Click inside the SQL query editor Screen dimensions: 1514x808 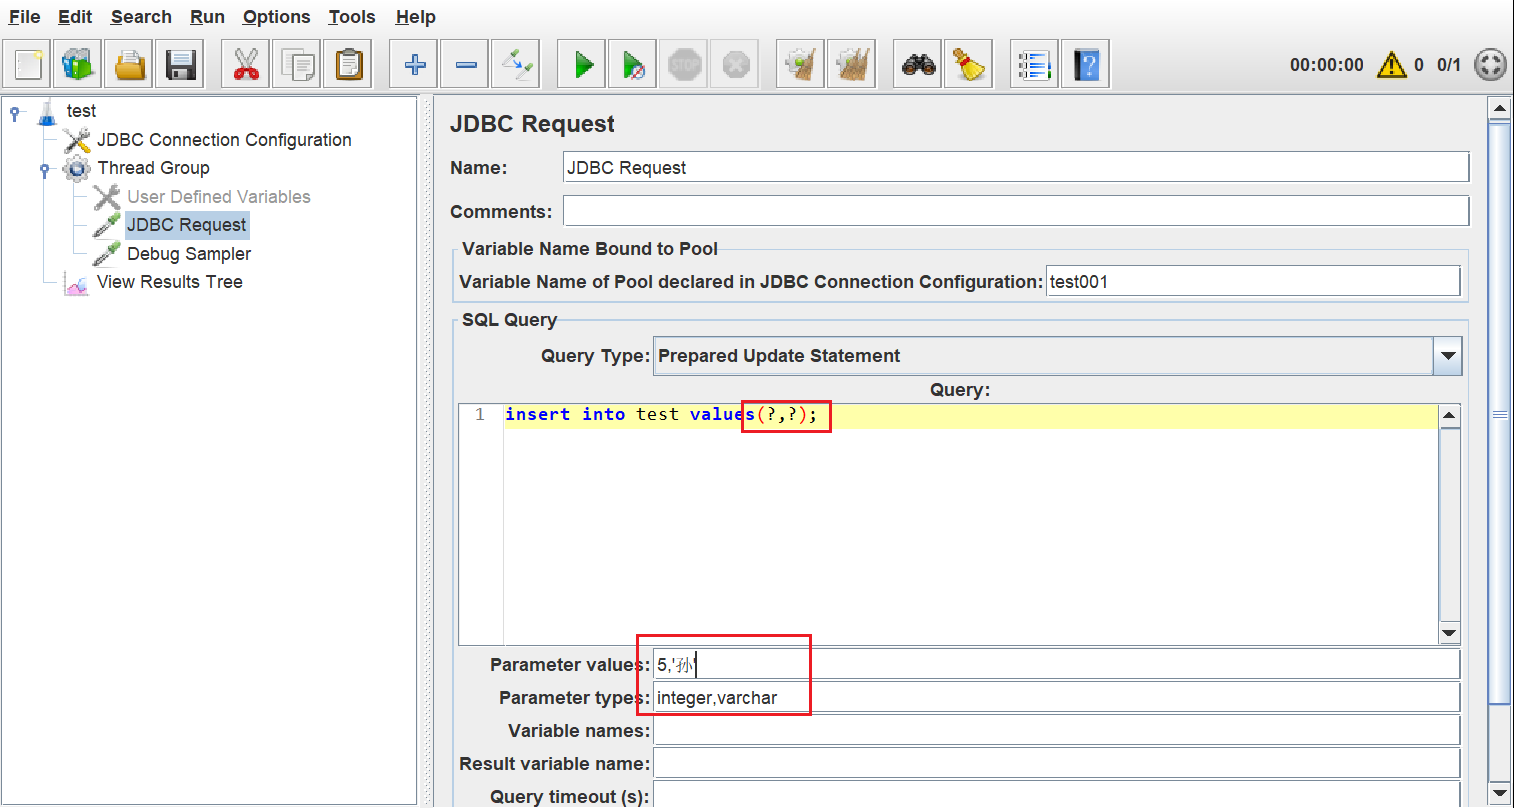coord(970,525)
